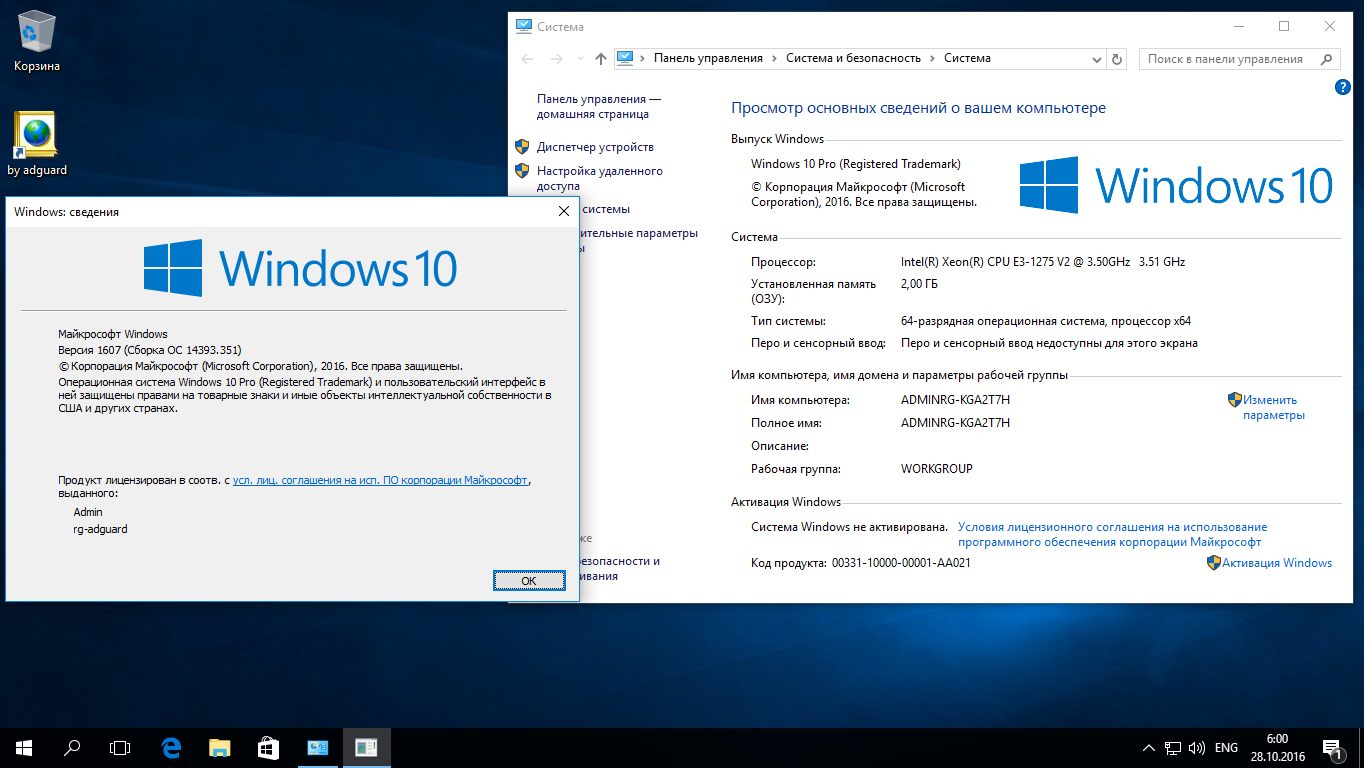Open 'Панель управления — домашняя страница' link
1364x768 pixels.
(598, 107)
